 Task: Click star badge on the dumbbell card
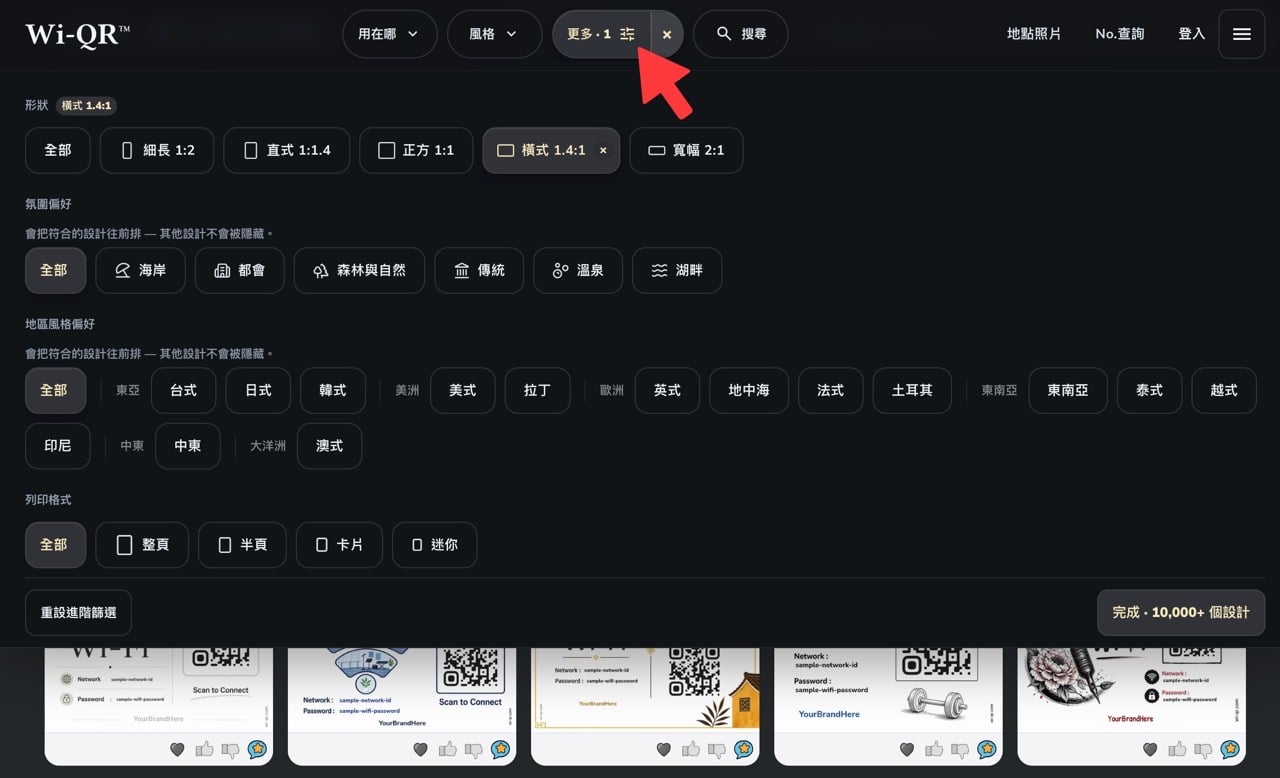click(x=987, y=749)
